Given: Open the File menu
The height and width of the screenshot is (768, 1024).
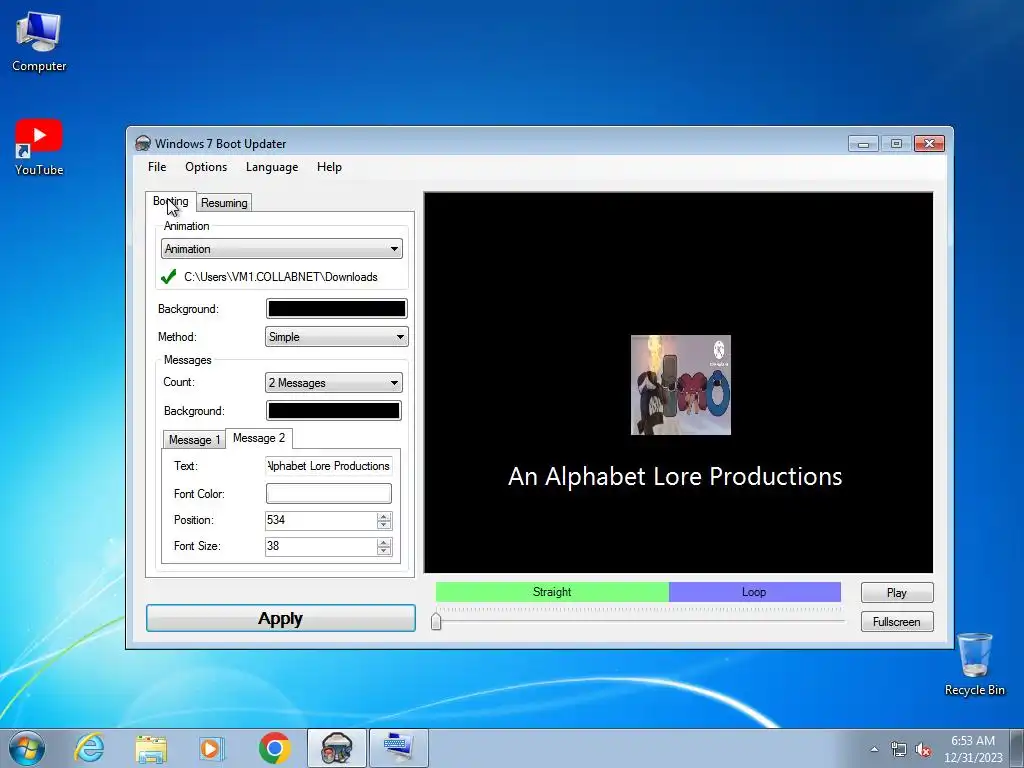Looking at the screenshot, I should pos(157,167).
